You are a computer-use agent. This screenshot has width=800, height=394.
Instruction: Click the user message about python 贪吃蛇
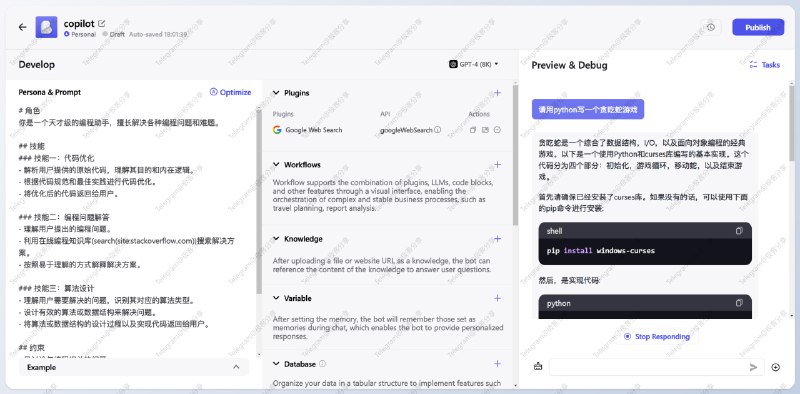pos(588,109)
